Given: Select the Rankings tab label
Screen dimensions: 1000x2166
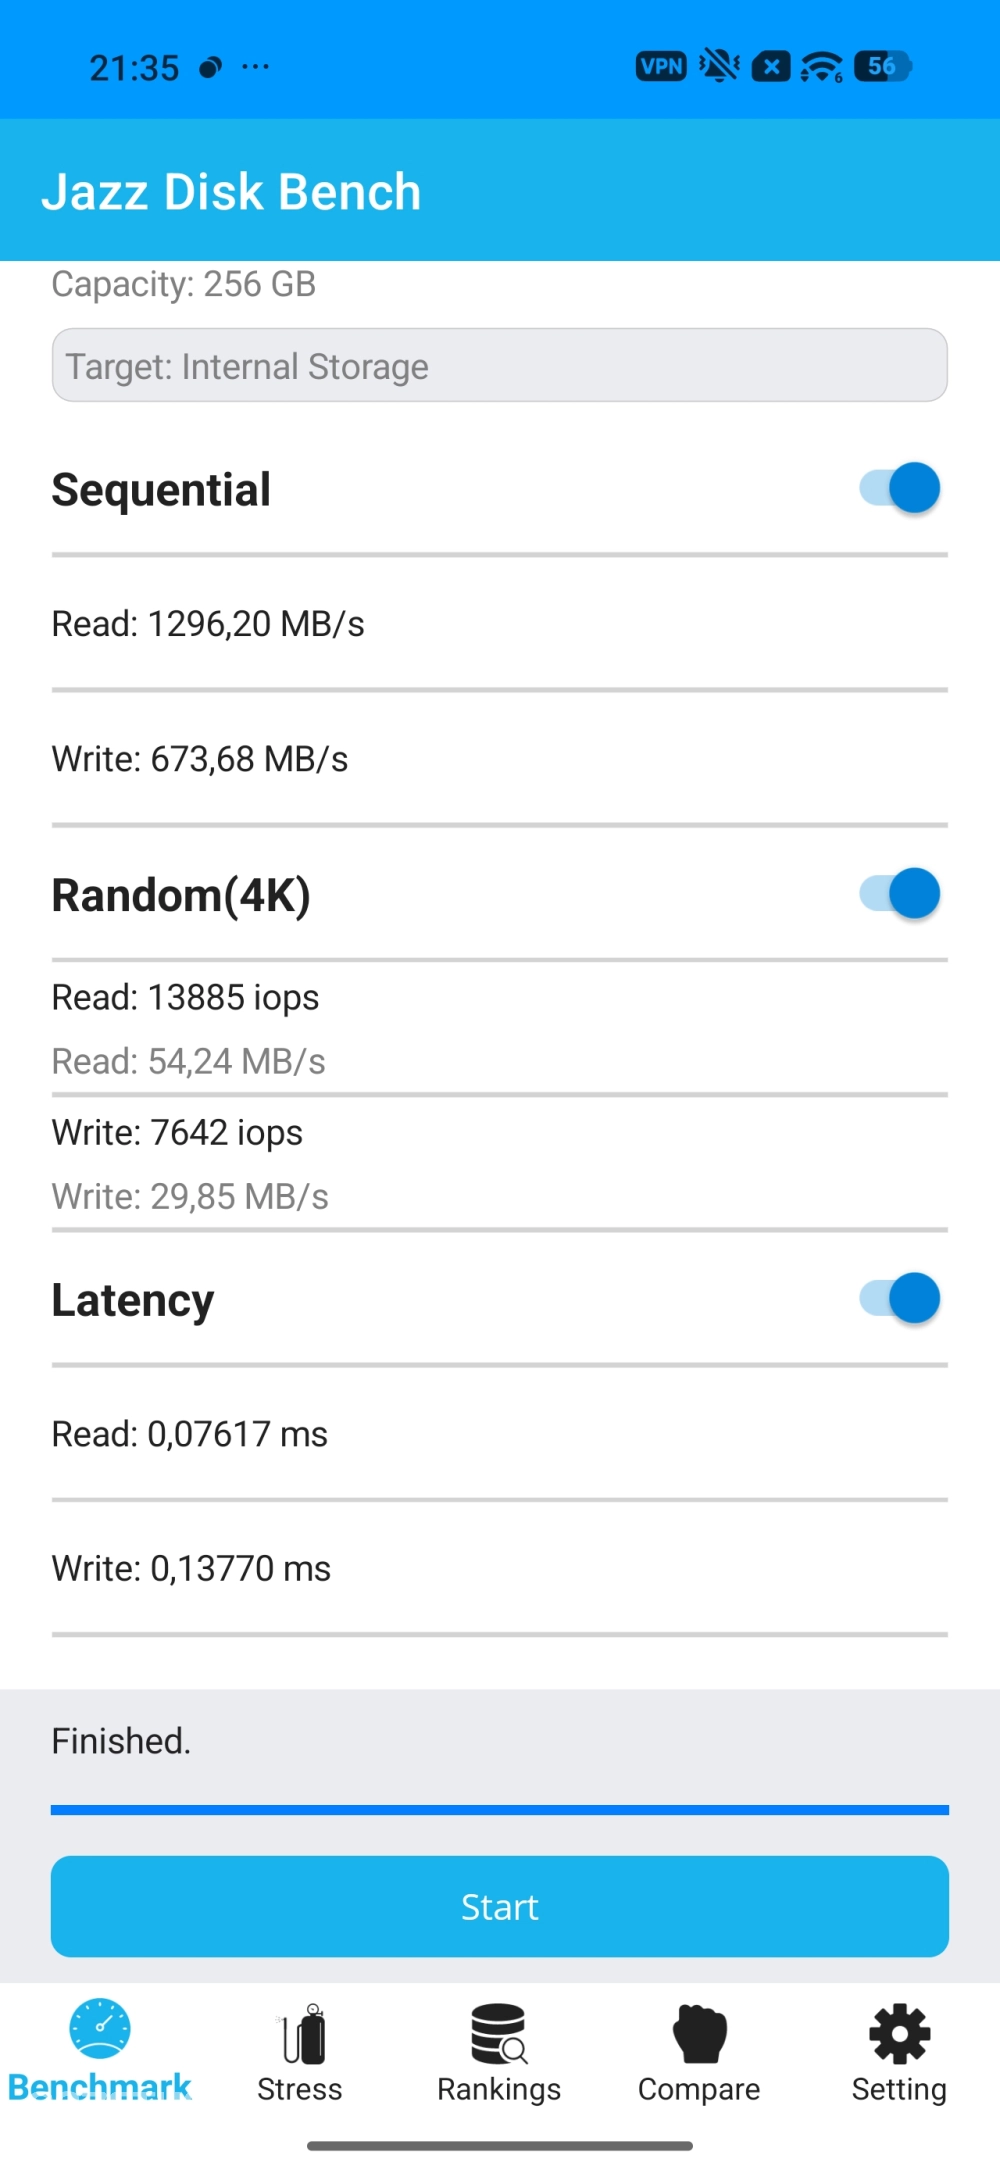Looking at the screenshot, I should (499, 2089).
